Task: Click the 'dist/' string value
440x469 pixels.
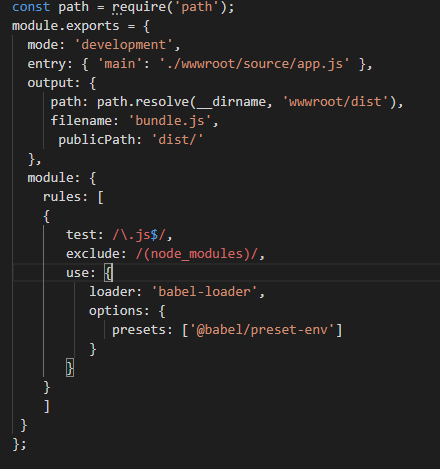Action: [177, 140]
